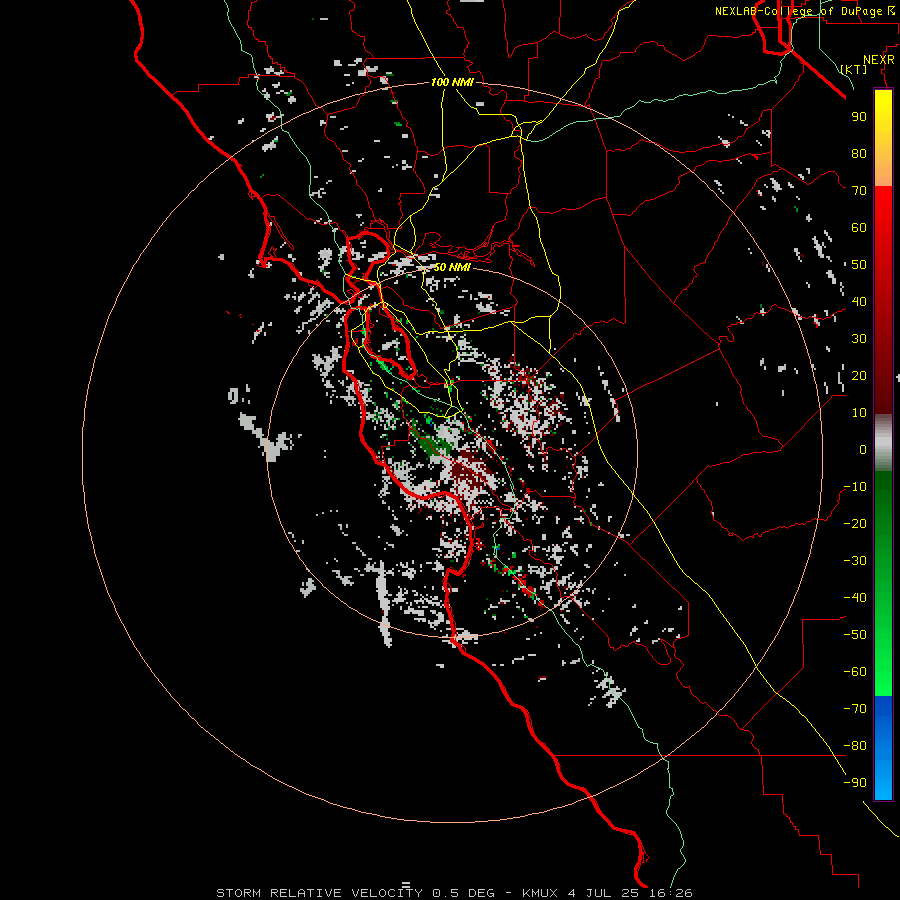Image resolution: width=900 pixels, height=900 pixels.
Task: Click the -20 scale value
Action: [855, 524]
